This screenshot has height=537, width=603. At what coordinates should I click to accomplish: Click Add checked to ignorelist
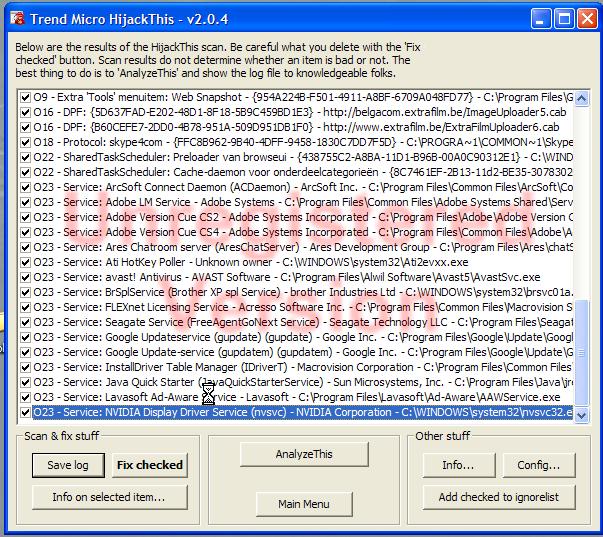499,497
